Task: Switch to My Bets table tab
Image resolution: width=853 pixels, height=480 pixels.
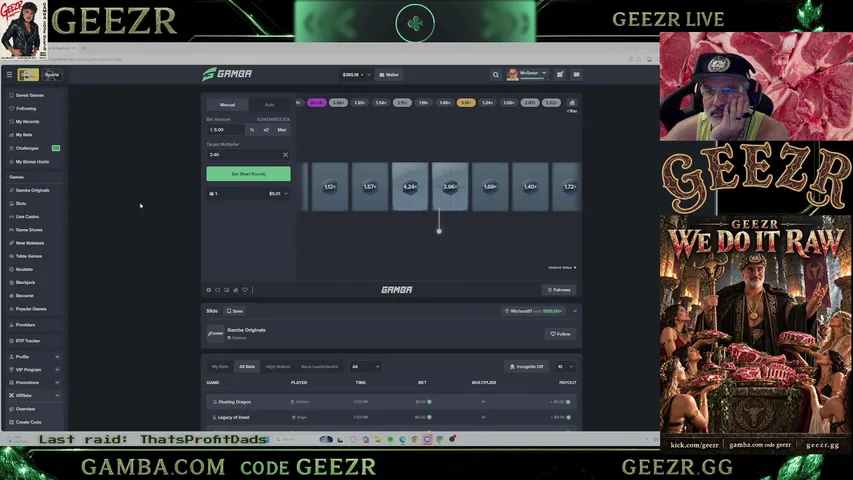Action: [x=220, y=367]
